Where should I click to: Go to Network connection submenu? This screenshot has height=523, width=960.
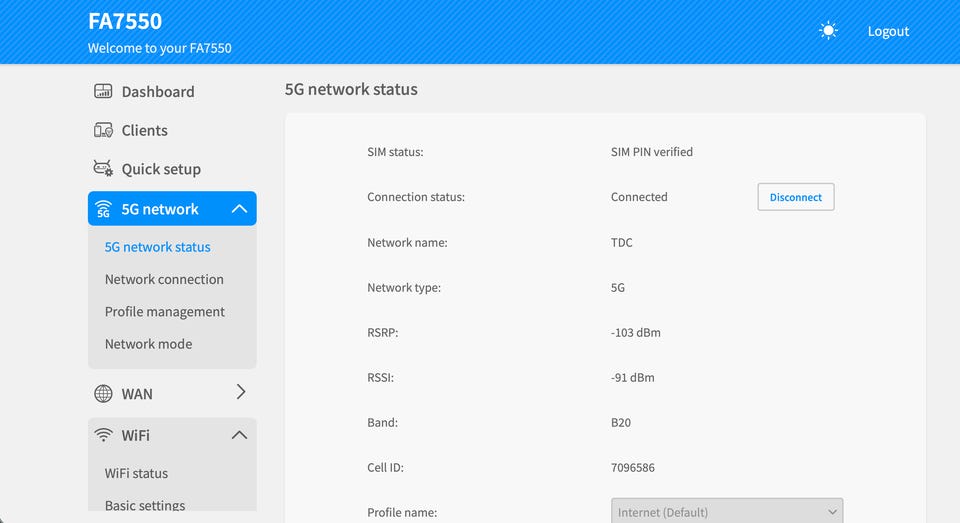click(x=164, y=279)
